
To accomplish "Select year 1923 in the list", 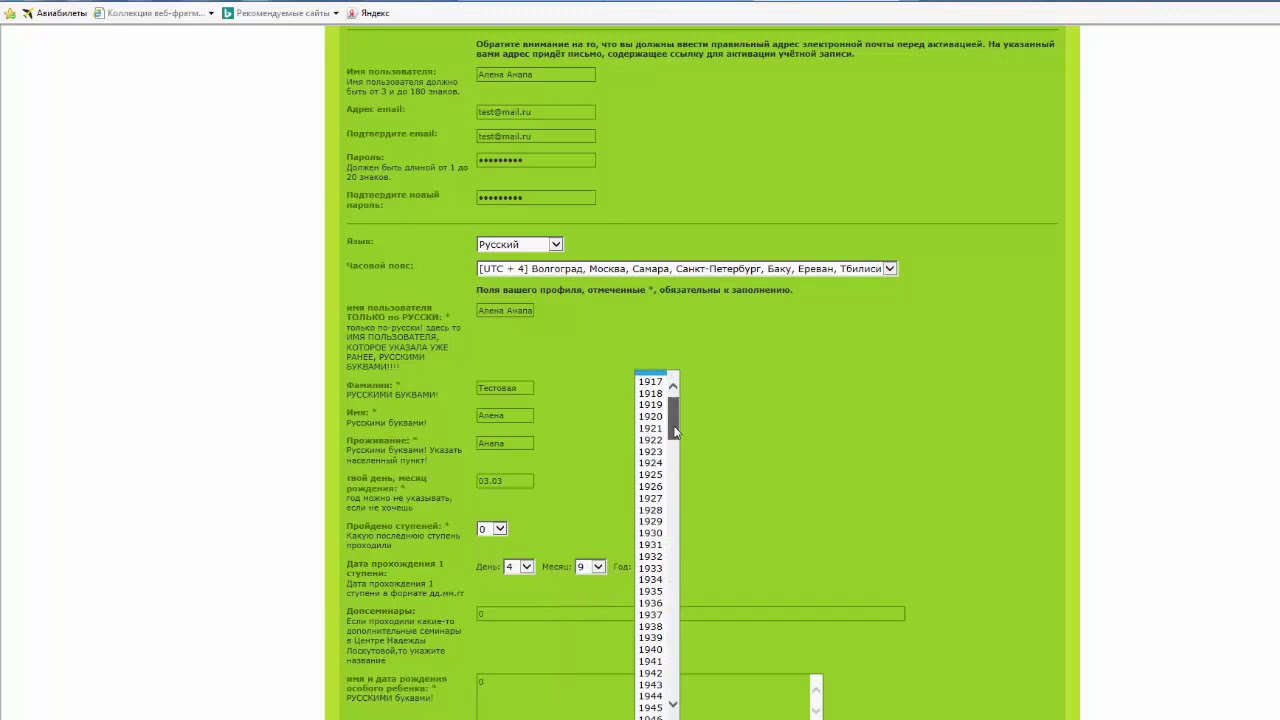I will tap(650, 452).
